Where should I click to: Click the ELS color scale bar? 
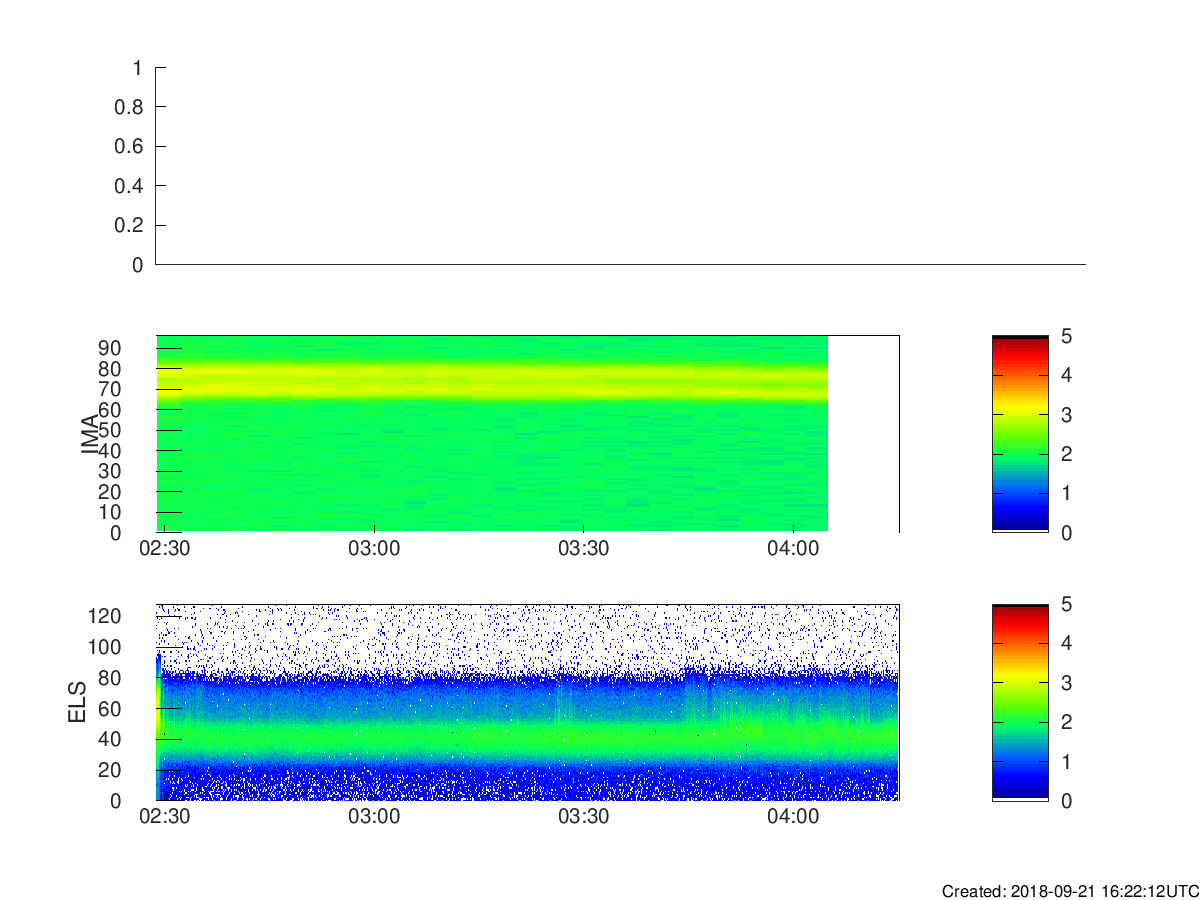1020,702
